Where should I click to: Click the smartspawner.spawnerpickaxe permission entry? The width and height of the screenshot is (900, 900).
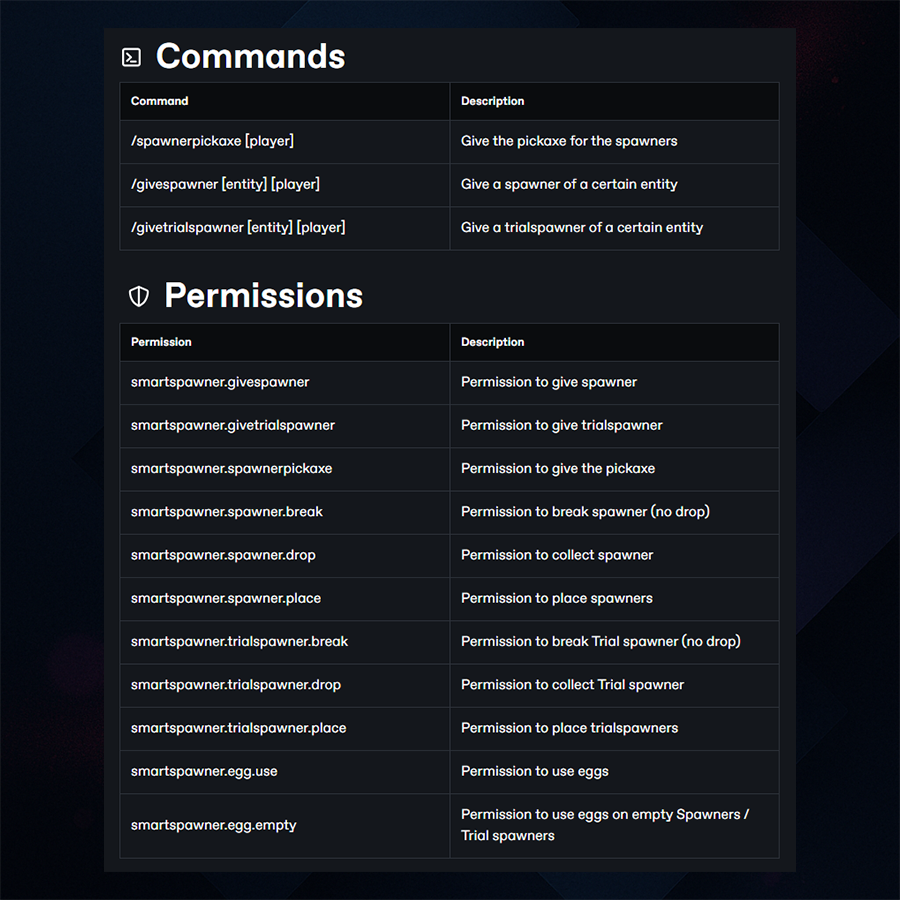pos(231,468)
